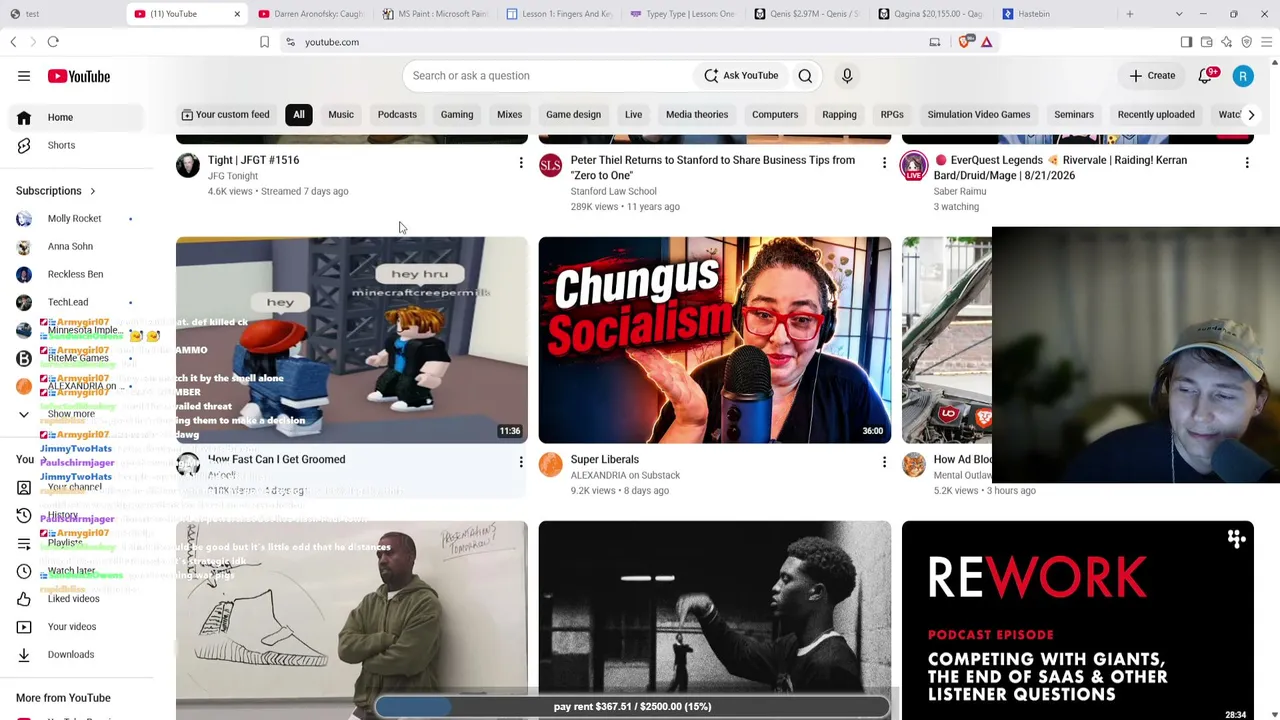Viewport: 1280px width, 720px height.
Task: Open the Liked videos thumbs-up icon
Action: 24,599
